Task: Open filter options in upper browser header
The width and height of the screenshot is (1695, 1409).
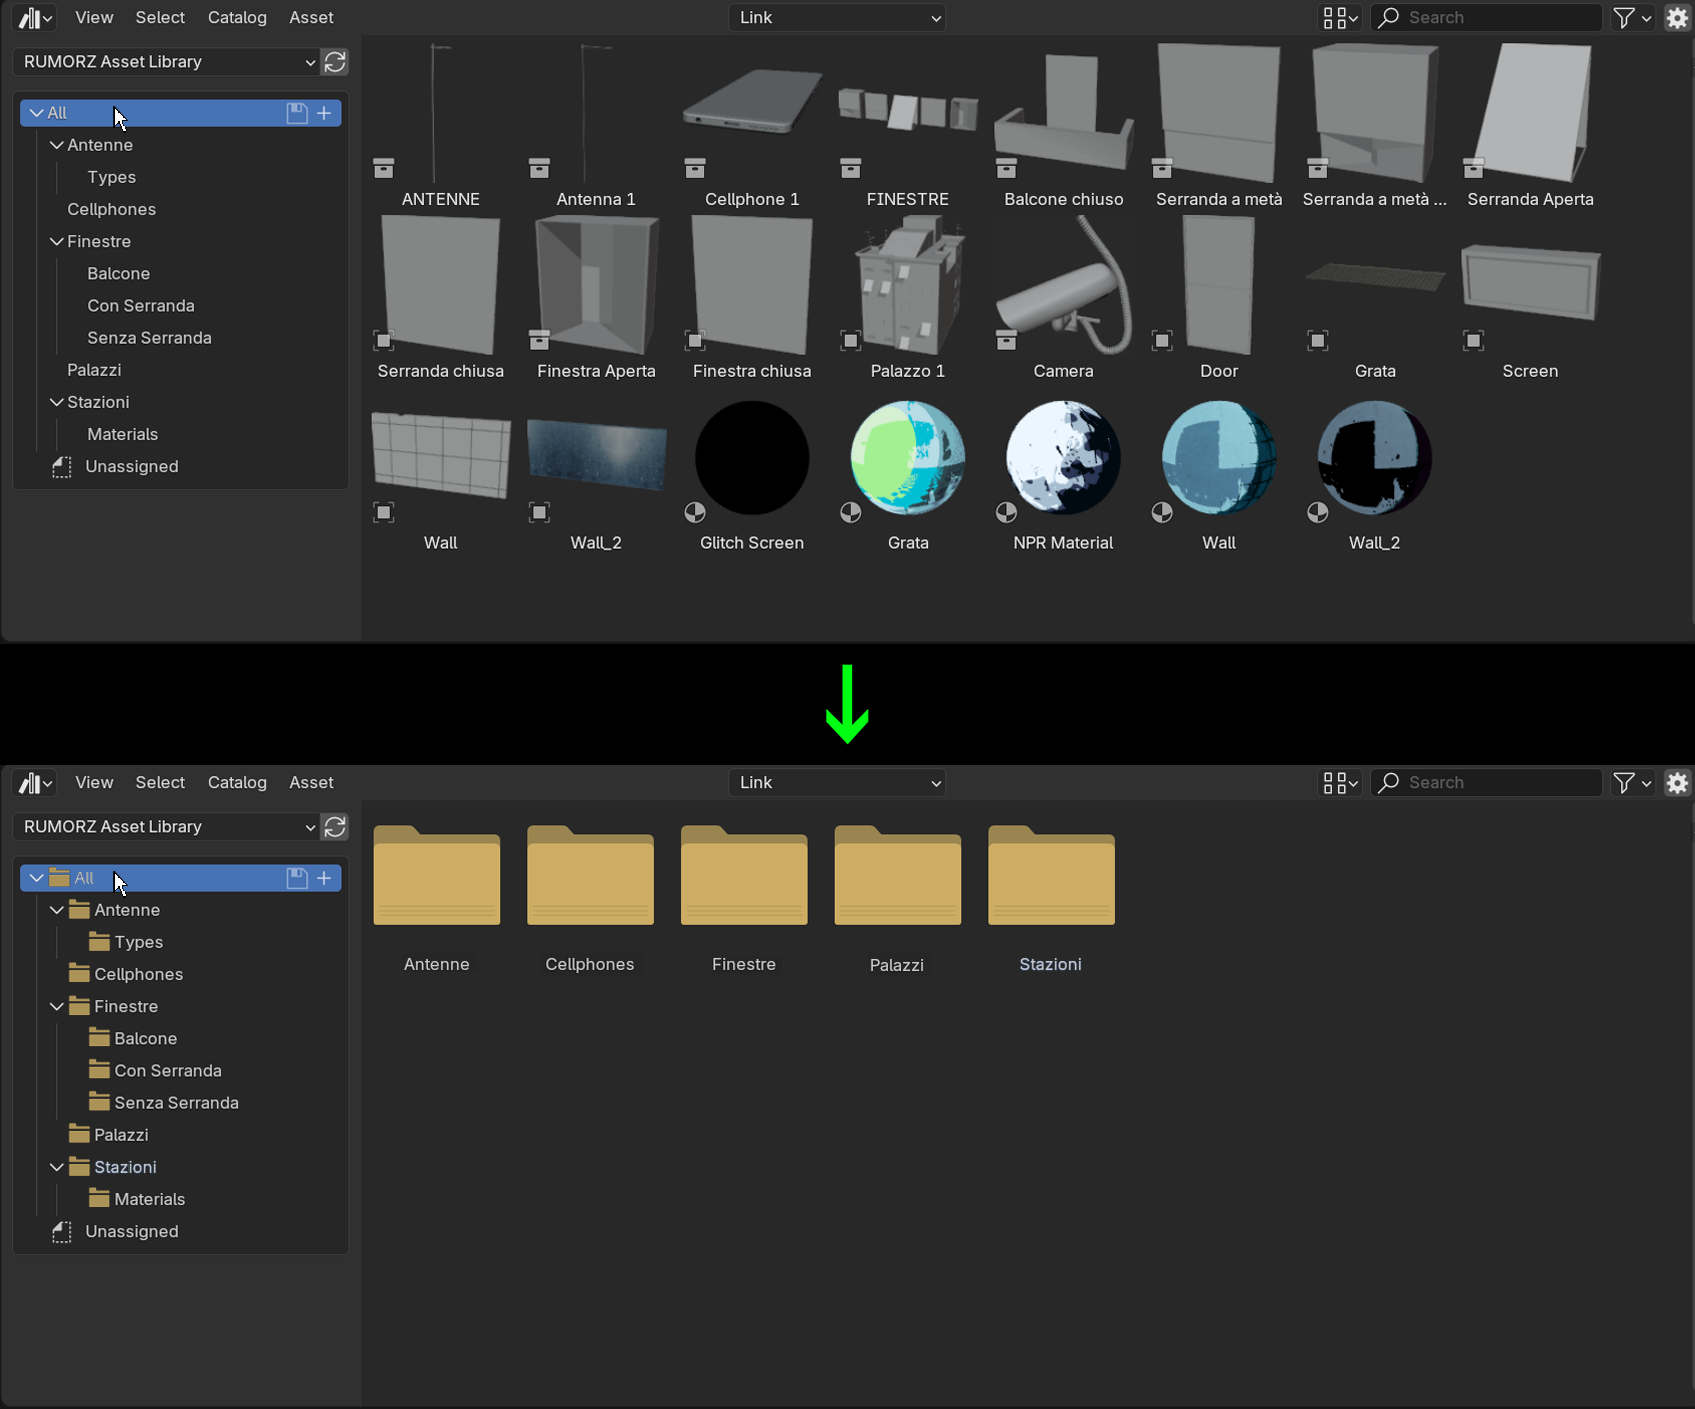Action: tap(1632, 18)
